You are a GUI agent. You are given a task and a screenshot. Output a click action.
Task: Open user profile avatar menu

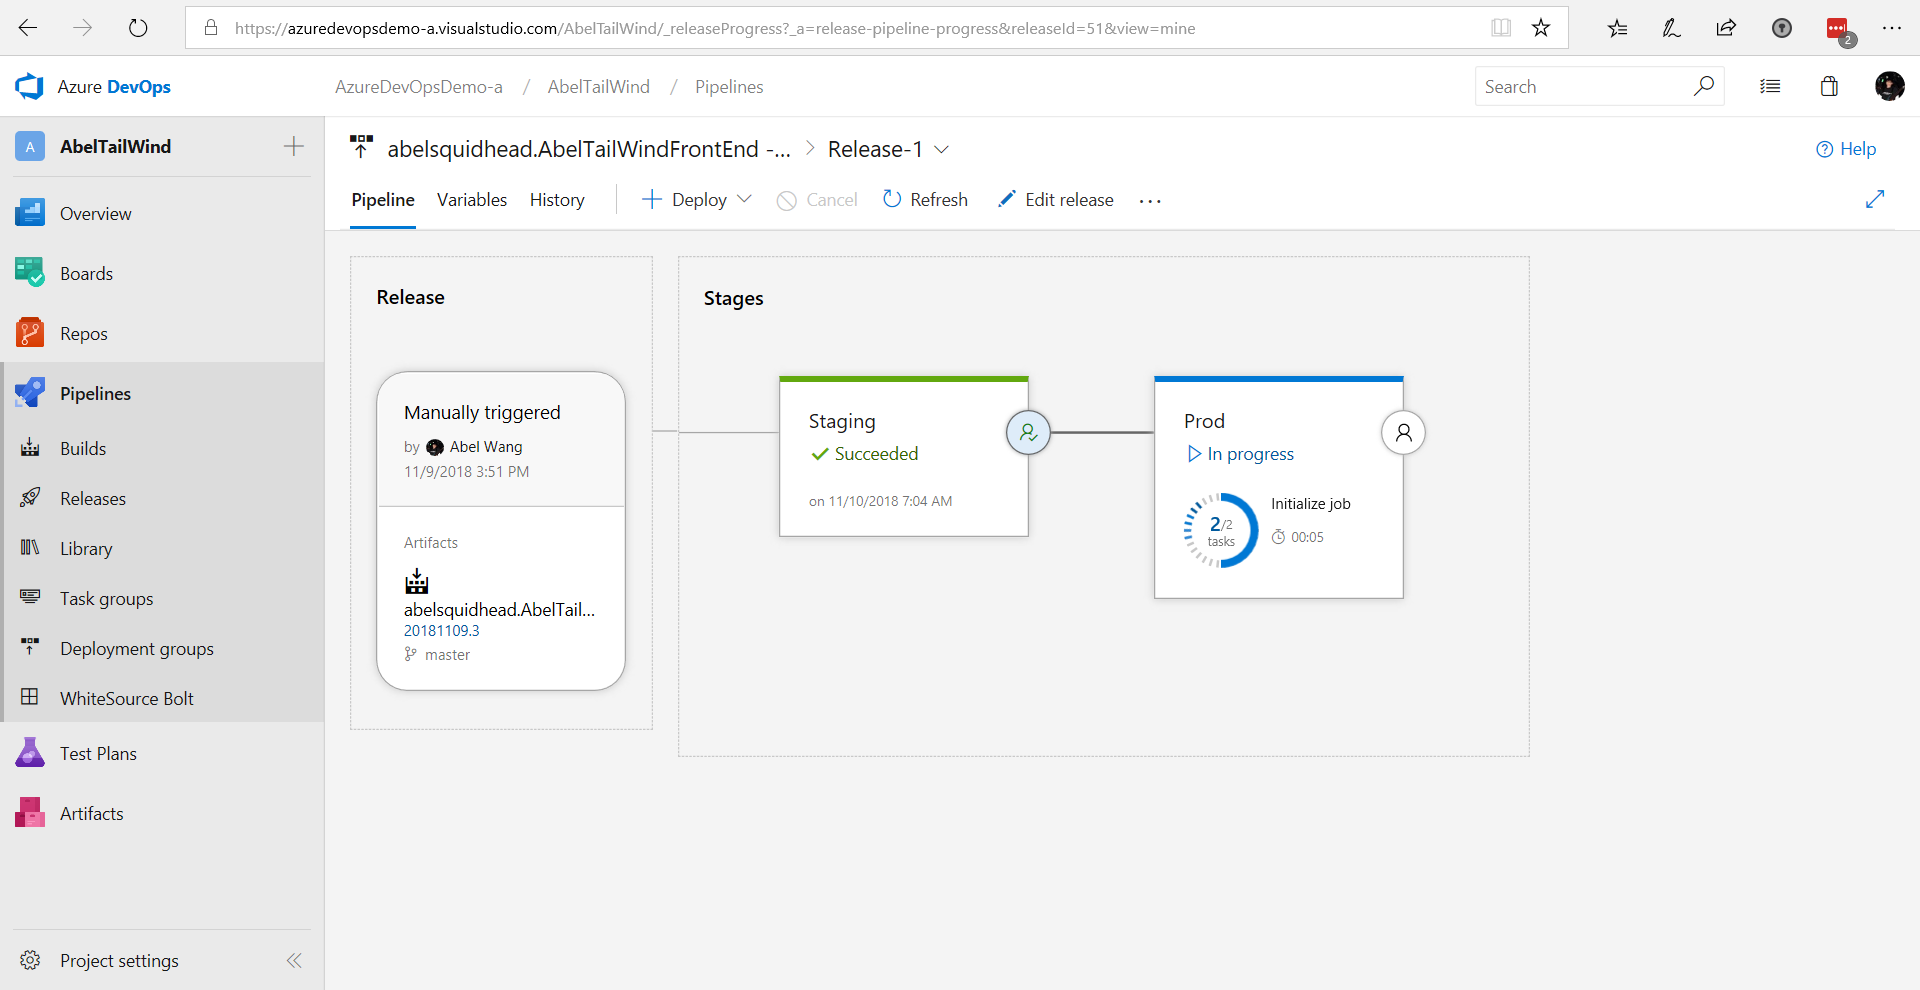(1889, 86)
